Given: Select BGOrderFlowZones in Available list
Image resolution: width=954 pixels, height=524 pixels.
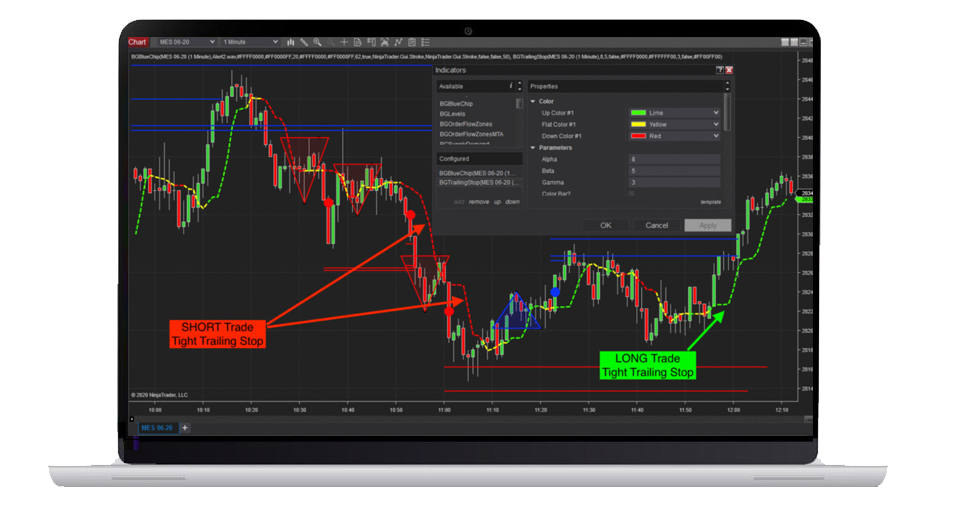Looking at the screenshot, I should [x=466, y=124].
